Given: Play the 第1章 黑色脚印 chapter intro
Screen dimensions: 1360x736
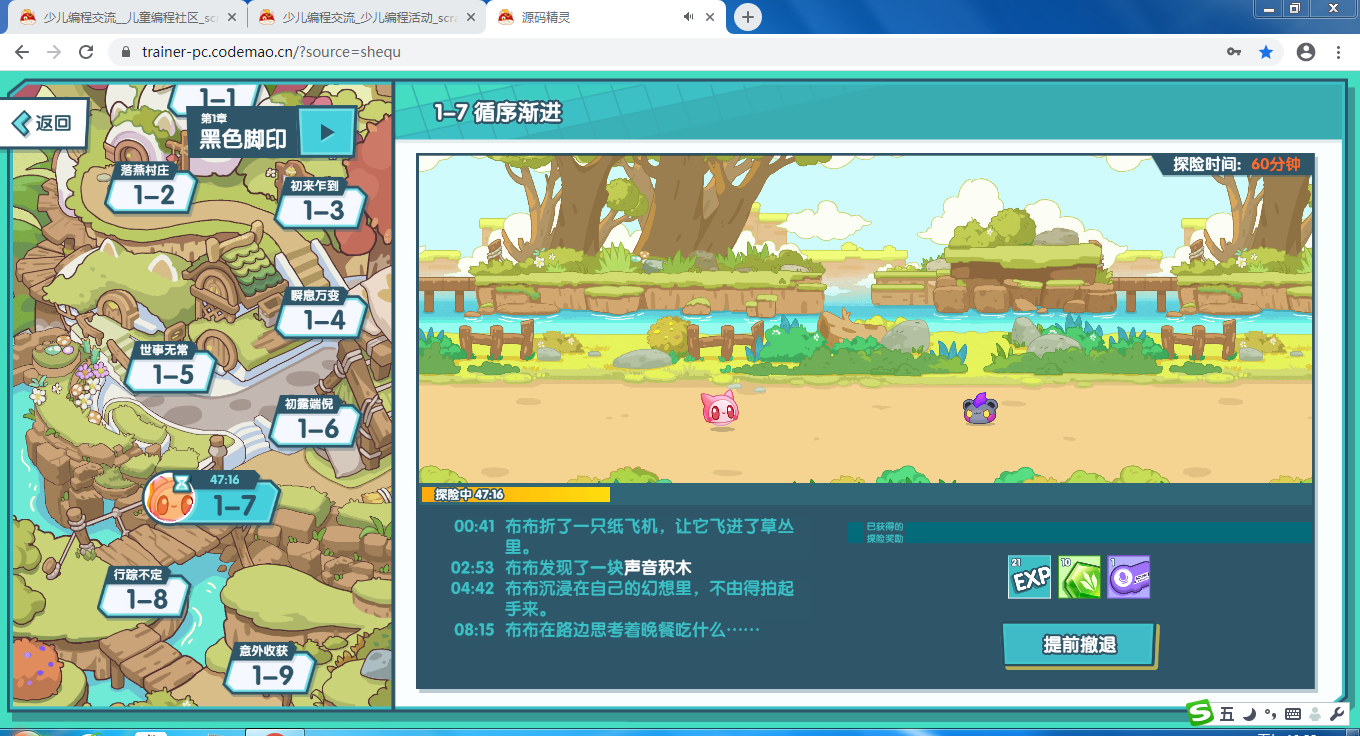Looking at the screenshot, I should pyautogui.click(x=326, y=132).
